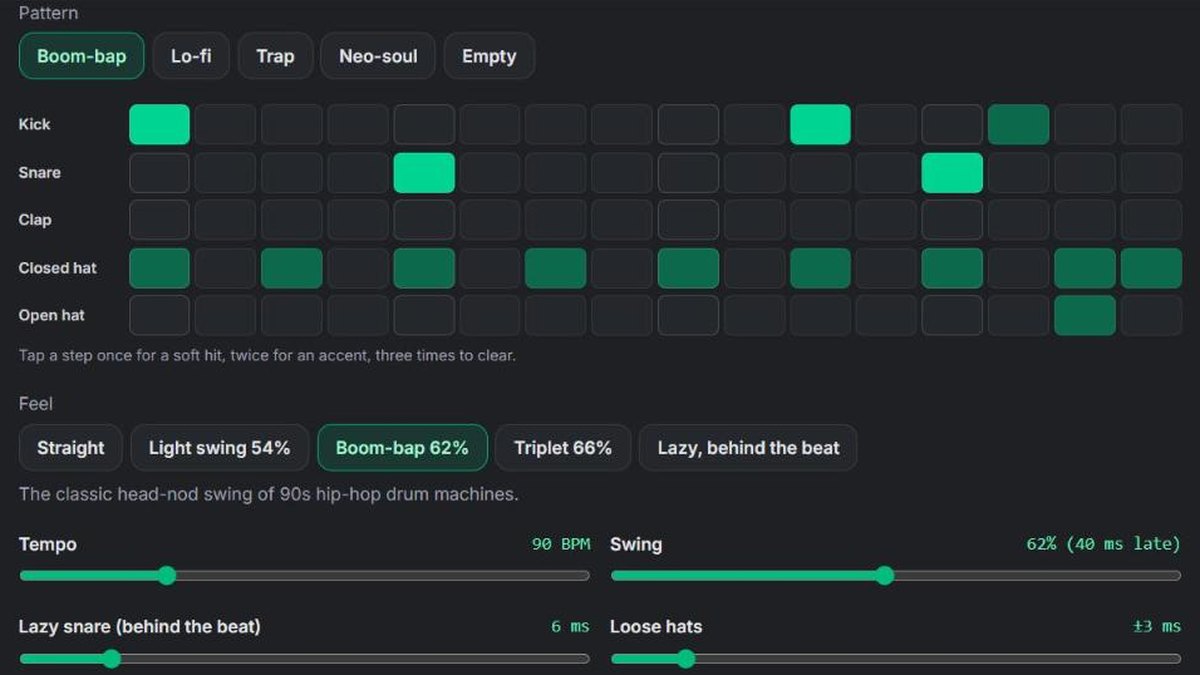
Task: Add an Open hat on step 16
Action: pos(1151,315)
